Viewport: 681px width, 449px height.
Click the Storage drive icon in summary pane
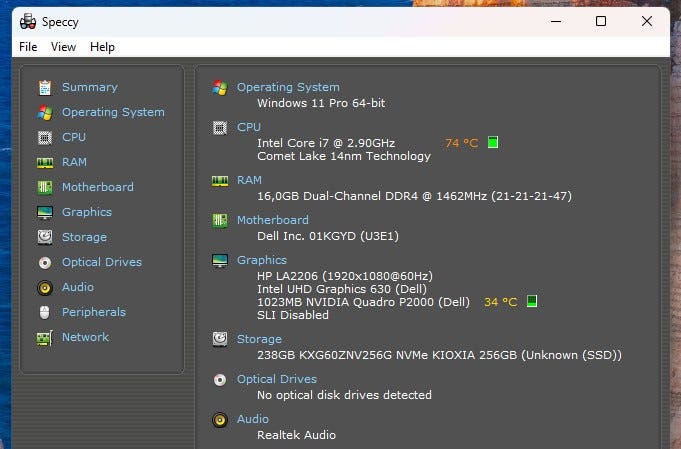[220, 339]
